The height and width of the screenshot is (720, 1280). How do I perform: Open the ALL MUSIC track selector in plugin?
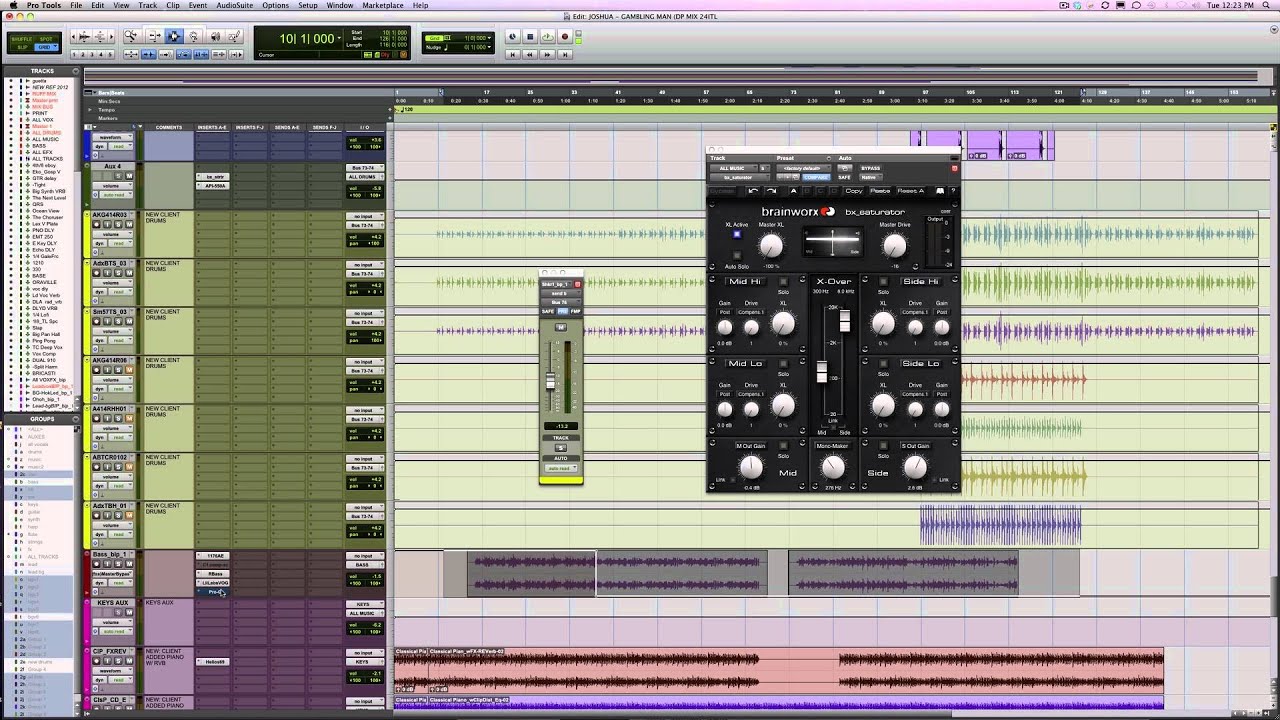tap(733, 168)
